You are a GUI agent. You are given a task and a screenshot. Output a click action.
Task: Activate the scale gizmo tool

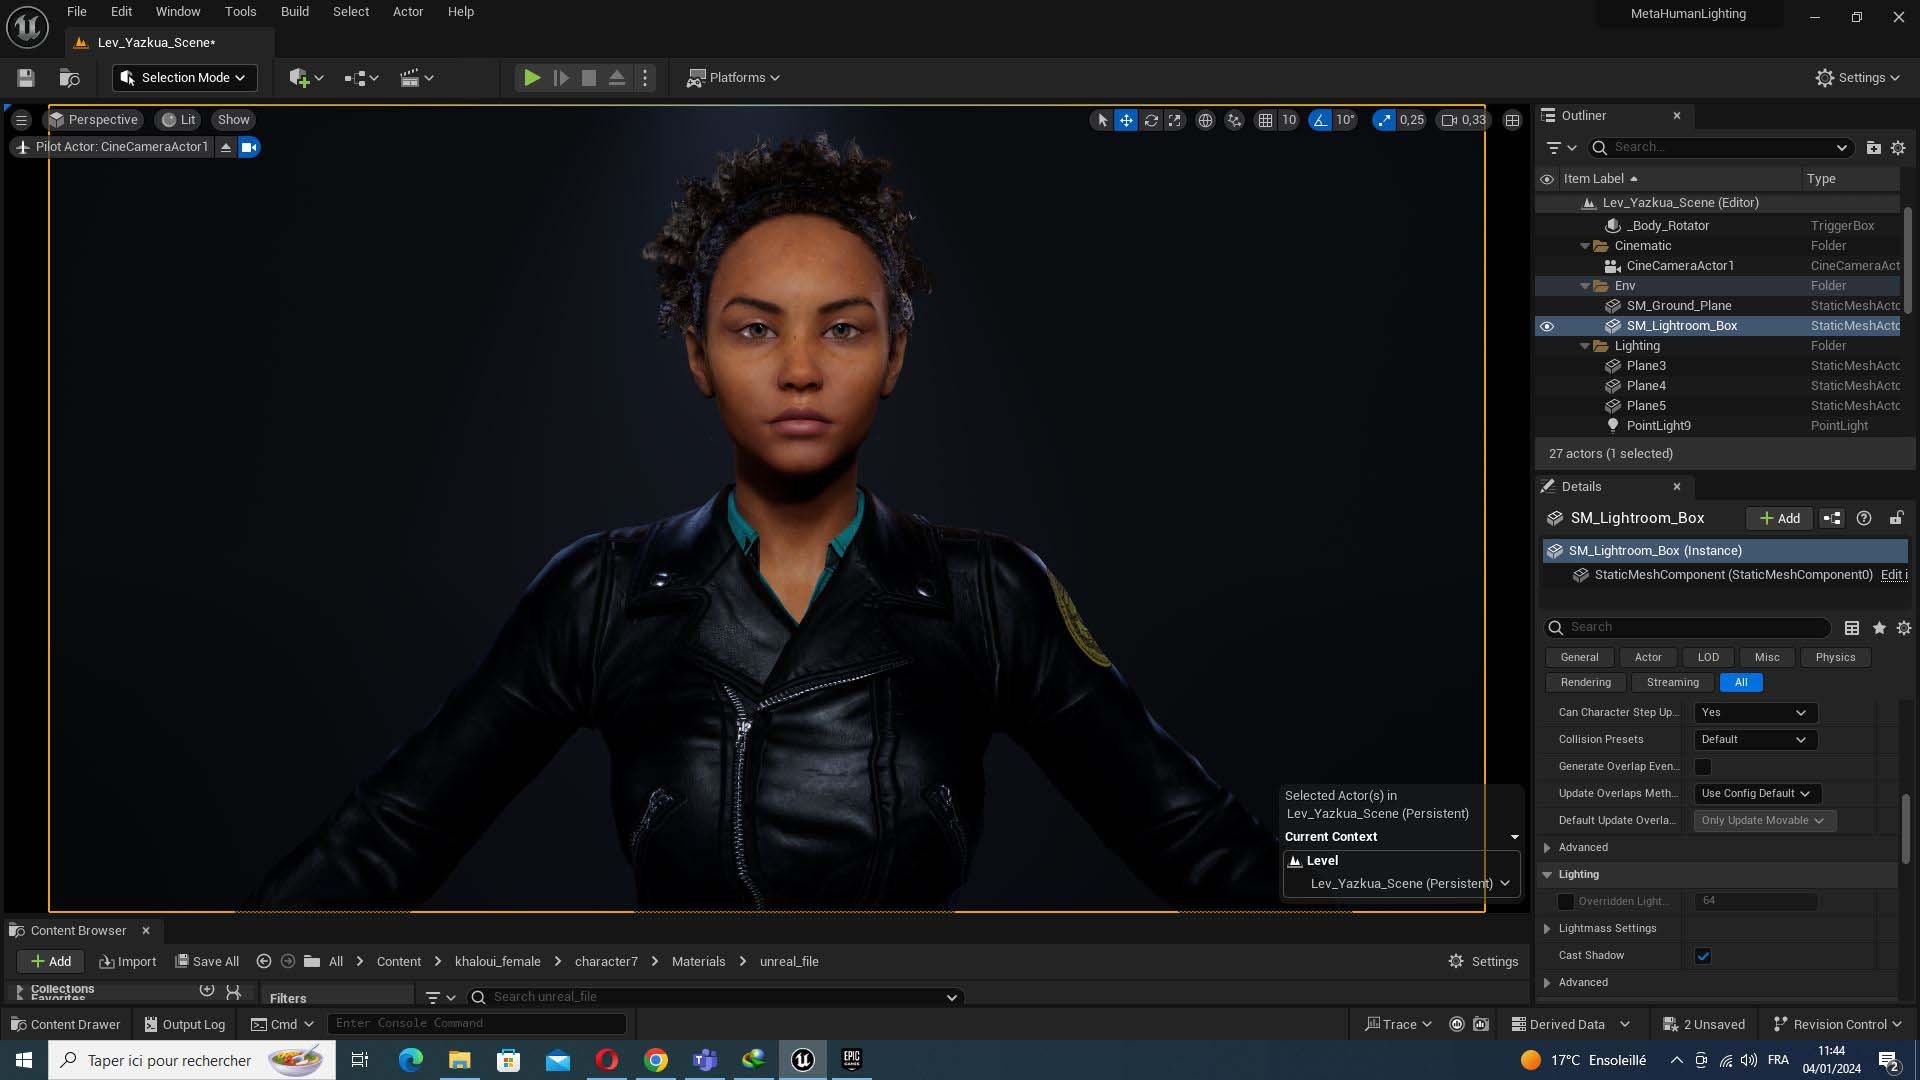click(x=1175, y=120)
